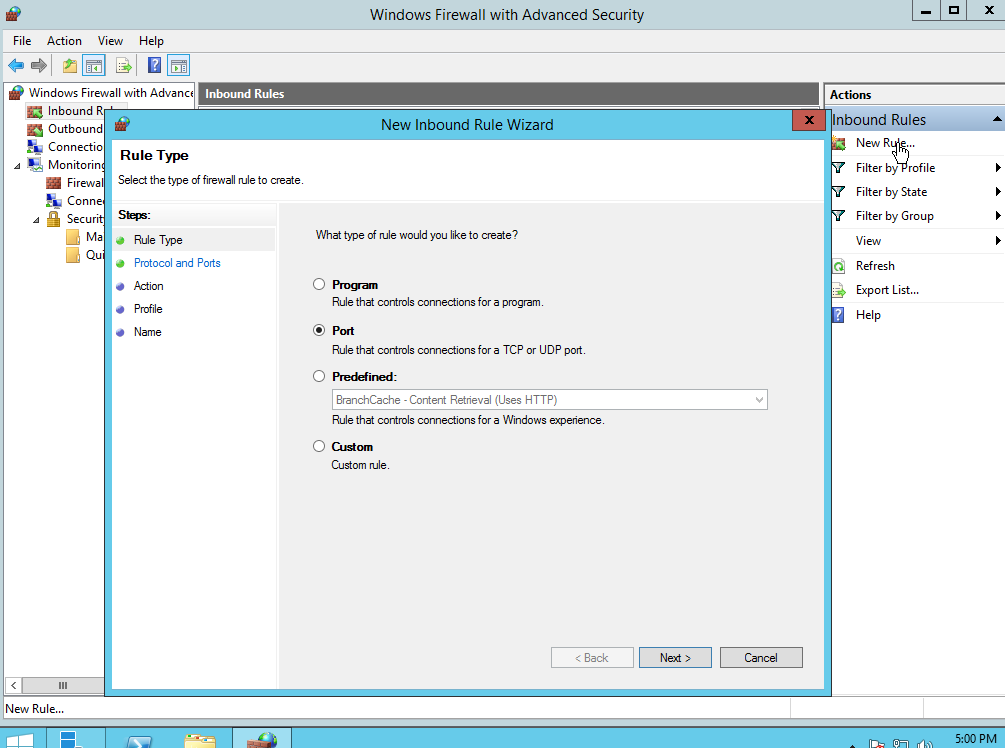Go to the Protocol and Ports step
Screen dimensions: 1005x748
pyautogui.click(x=177, y=263)
